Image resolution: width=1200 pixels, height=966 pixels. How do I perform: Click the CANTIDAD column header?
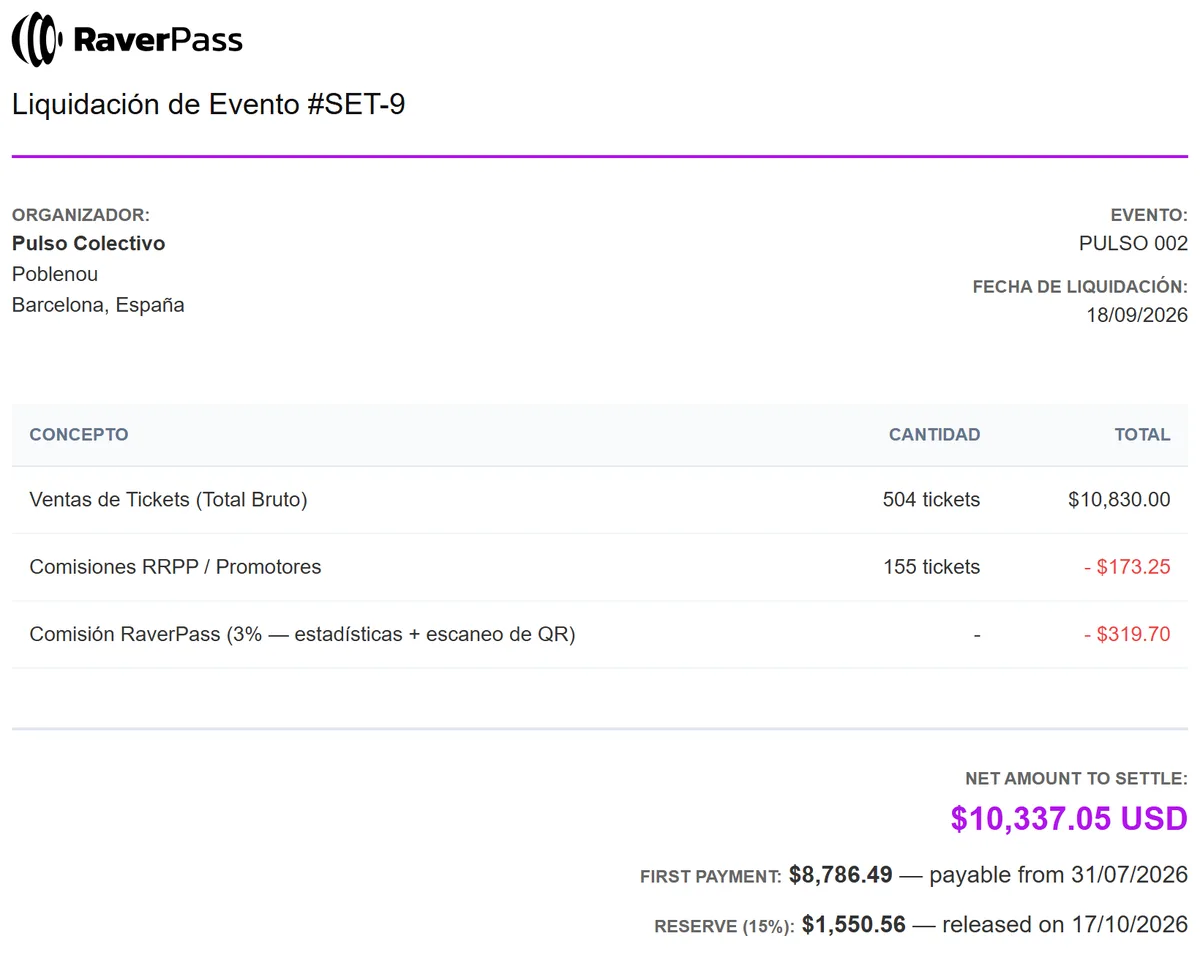(934, 435)
